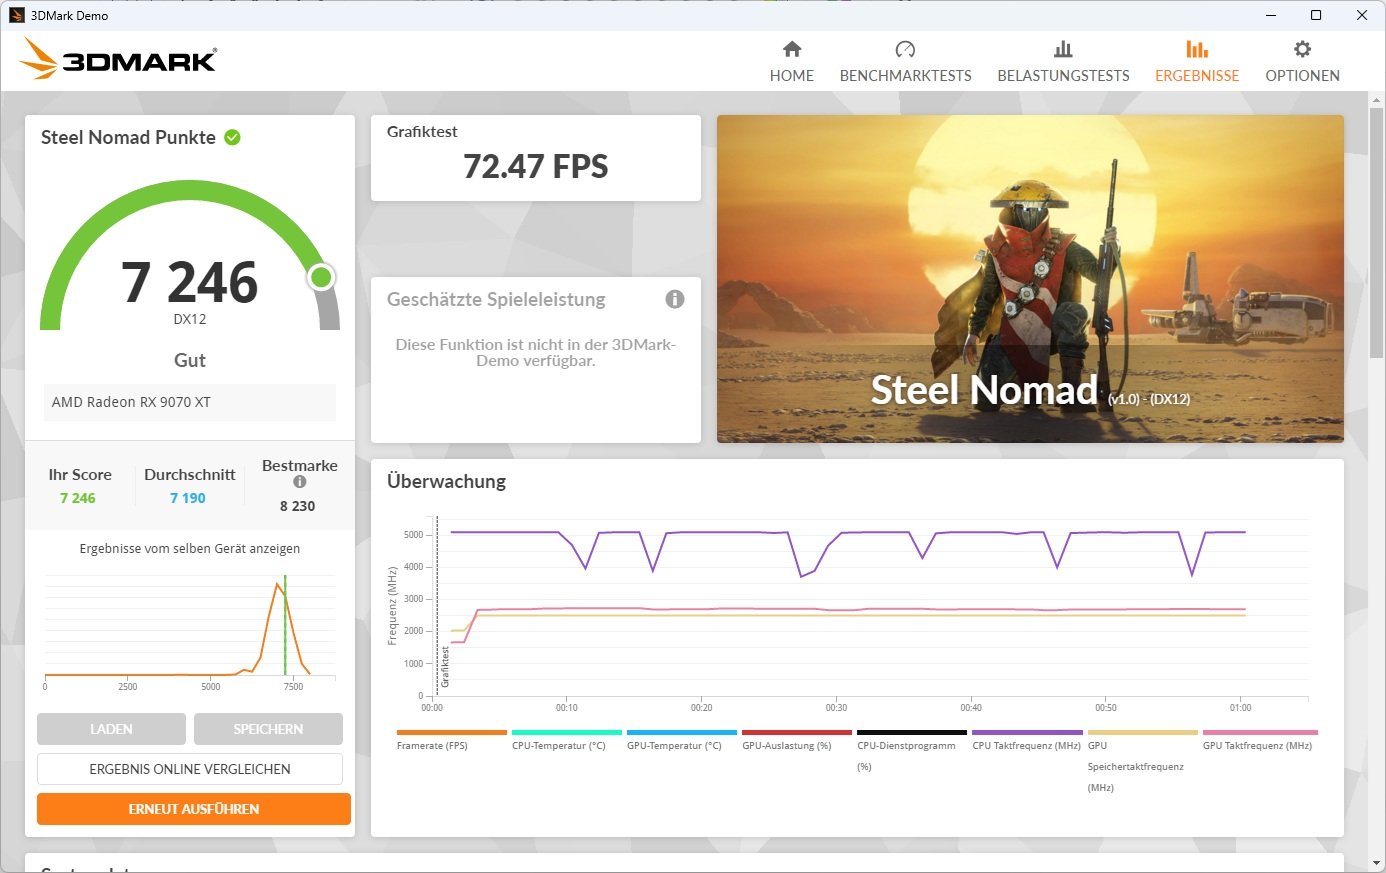Click the info icon under Bestmarke
Screen dimensions: 1386x873
click(x=300, y=482)
